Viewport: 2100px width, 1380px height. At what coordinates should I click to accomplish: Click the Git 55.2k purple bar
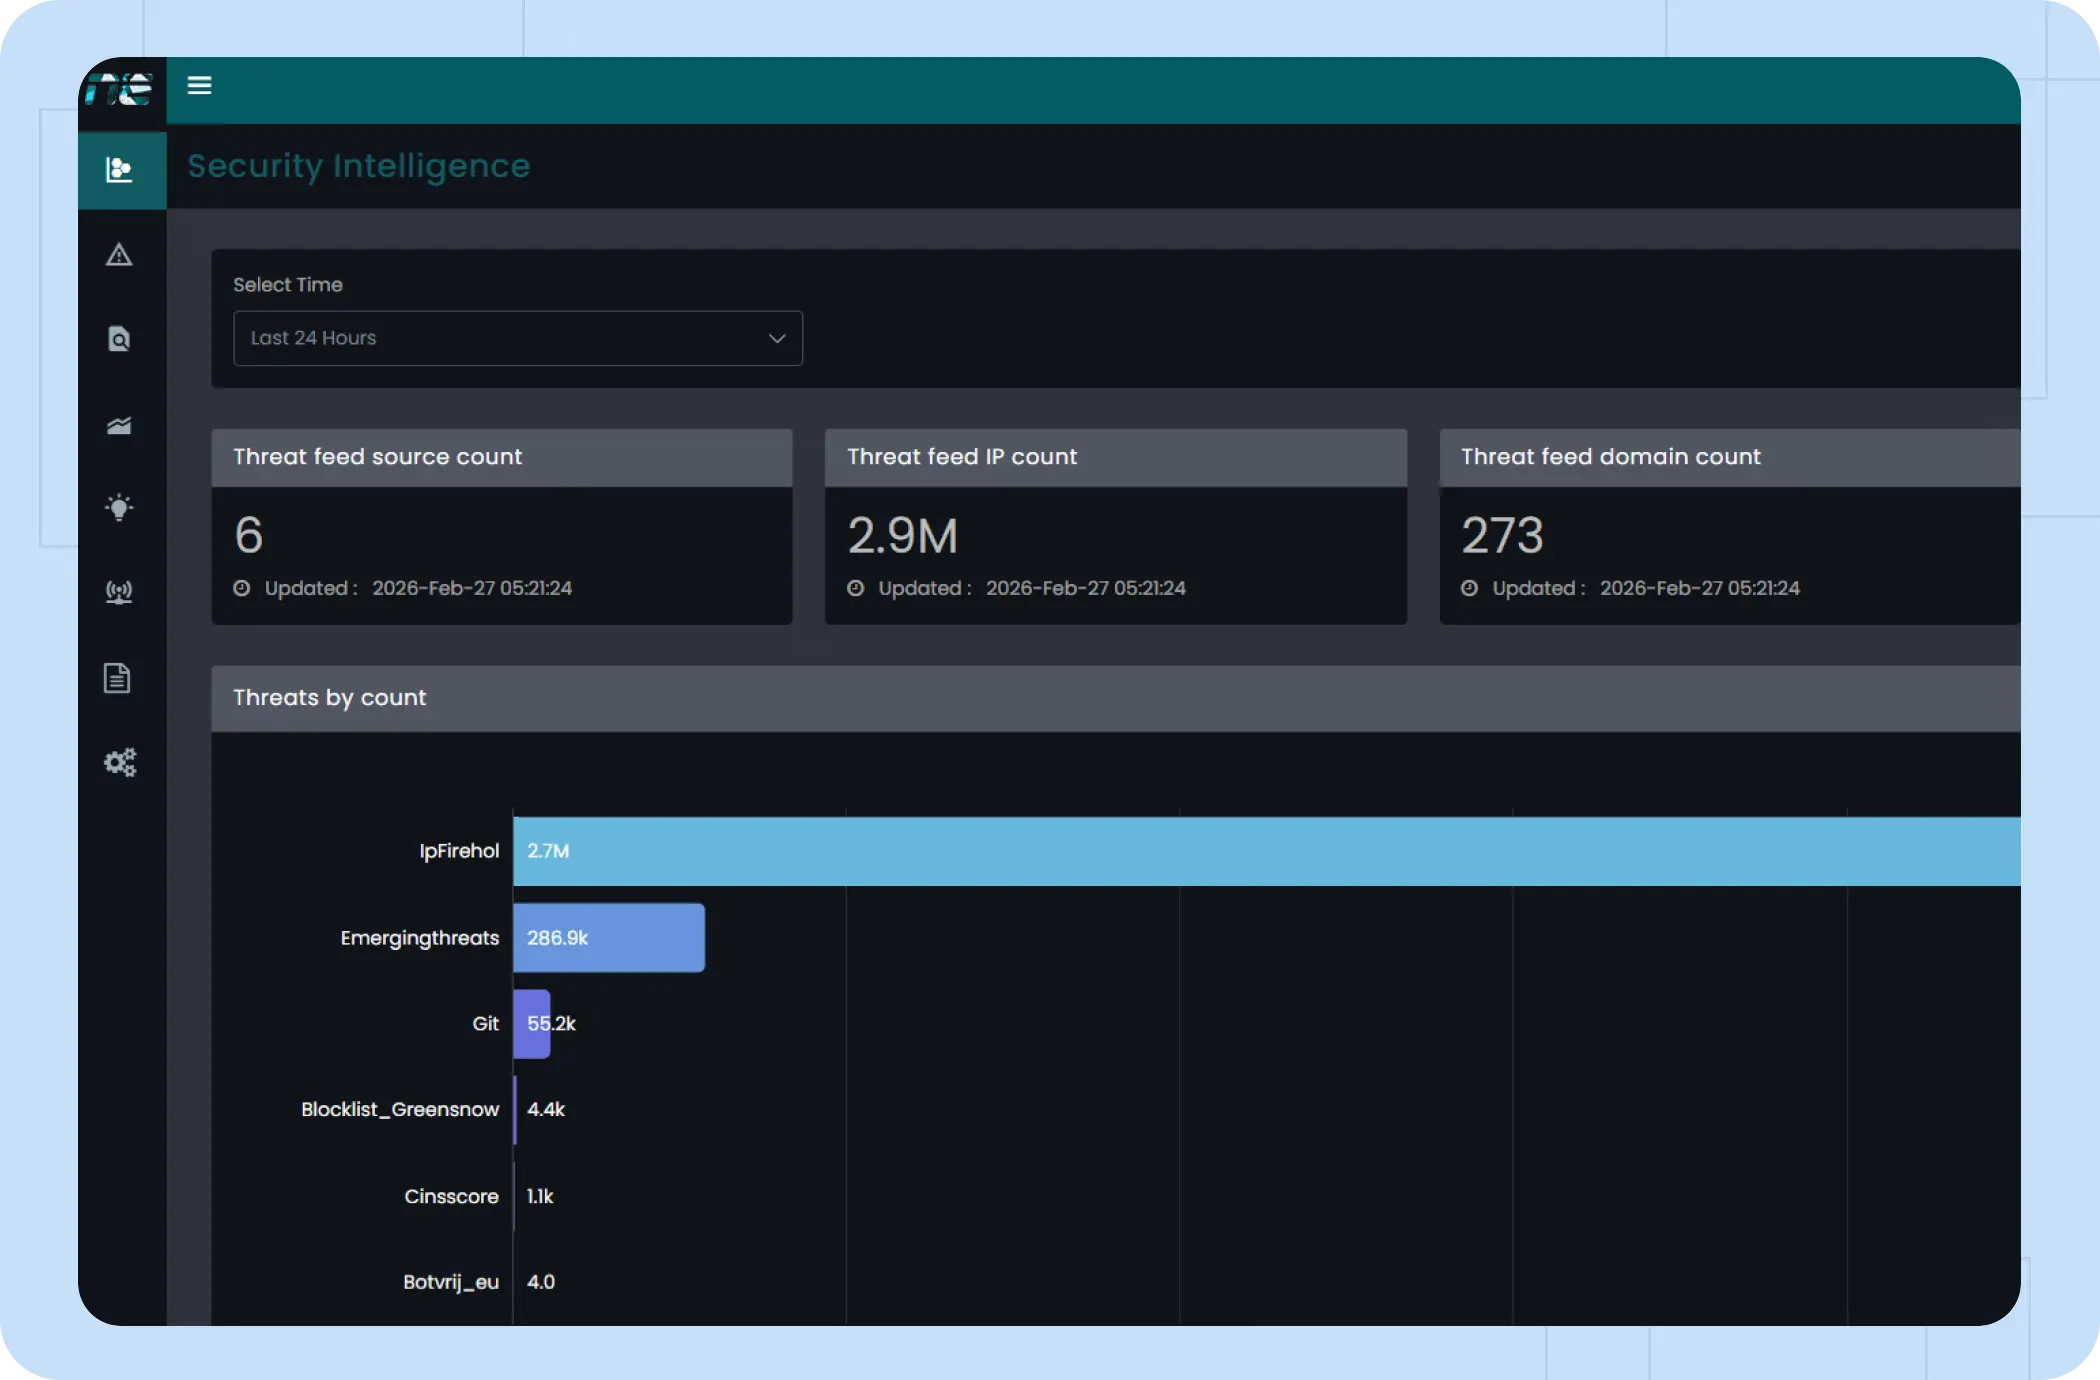pos(531,1024)
